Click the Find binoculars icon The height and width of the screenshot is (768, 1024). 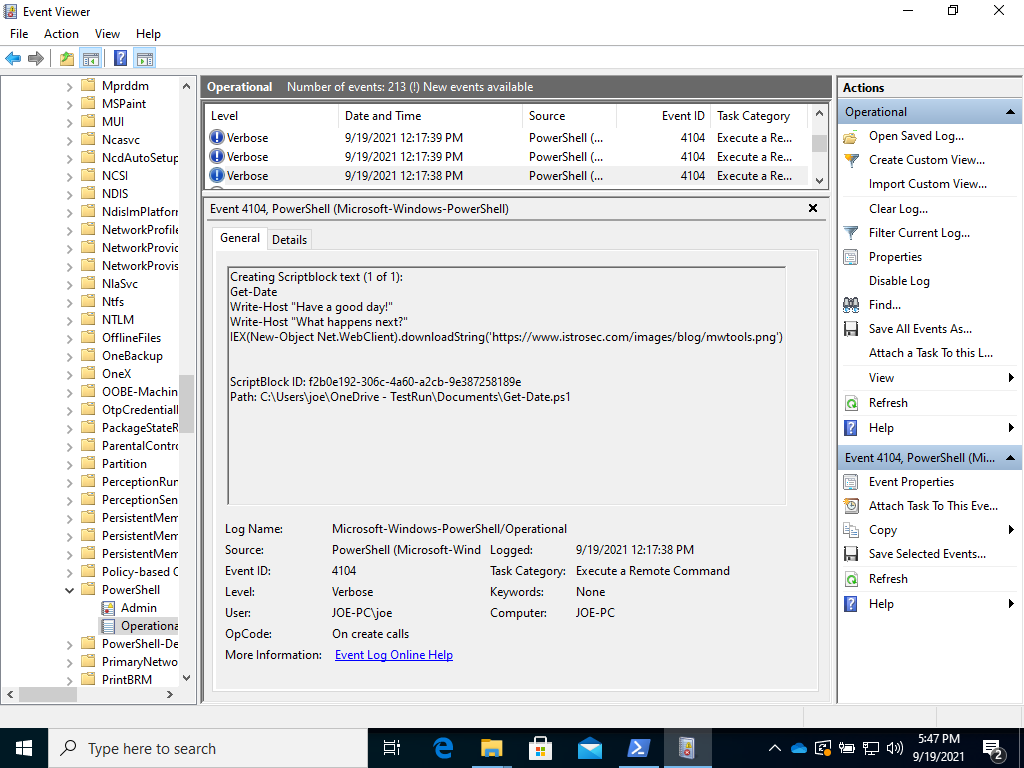click(850, 305)
